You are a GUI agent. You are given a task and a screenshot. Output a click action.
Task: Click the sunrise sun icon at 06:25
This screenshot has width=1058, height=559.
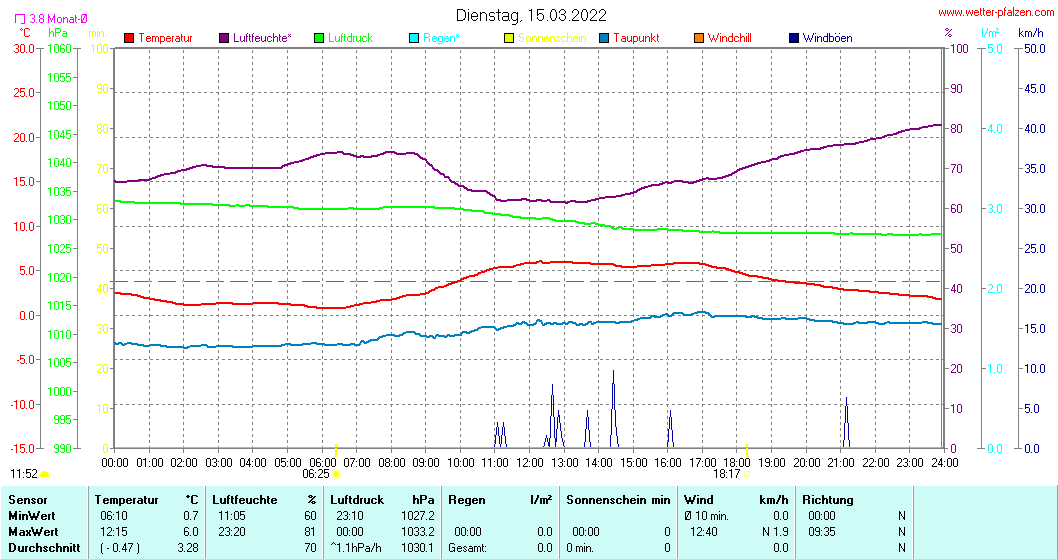point(336,474)
